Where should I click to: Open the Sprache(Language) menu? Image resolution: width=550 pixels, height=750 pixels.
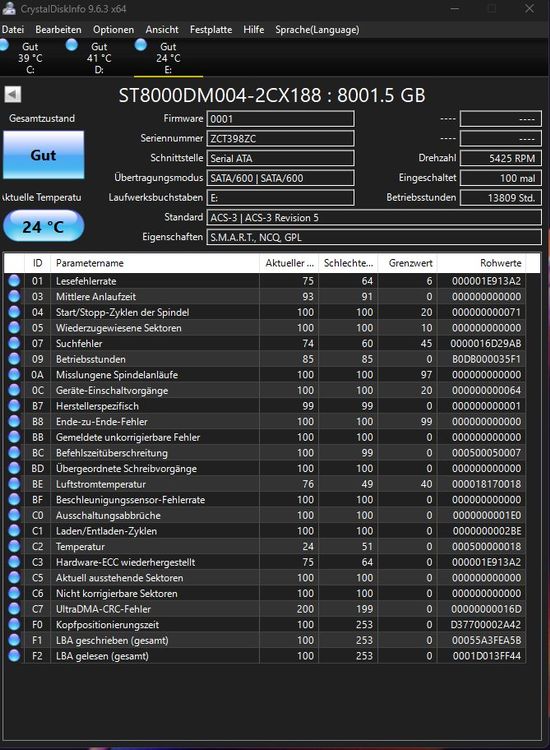317,30
